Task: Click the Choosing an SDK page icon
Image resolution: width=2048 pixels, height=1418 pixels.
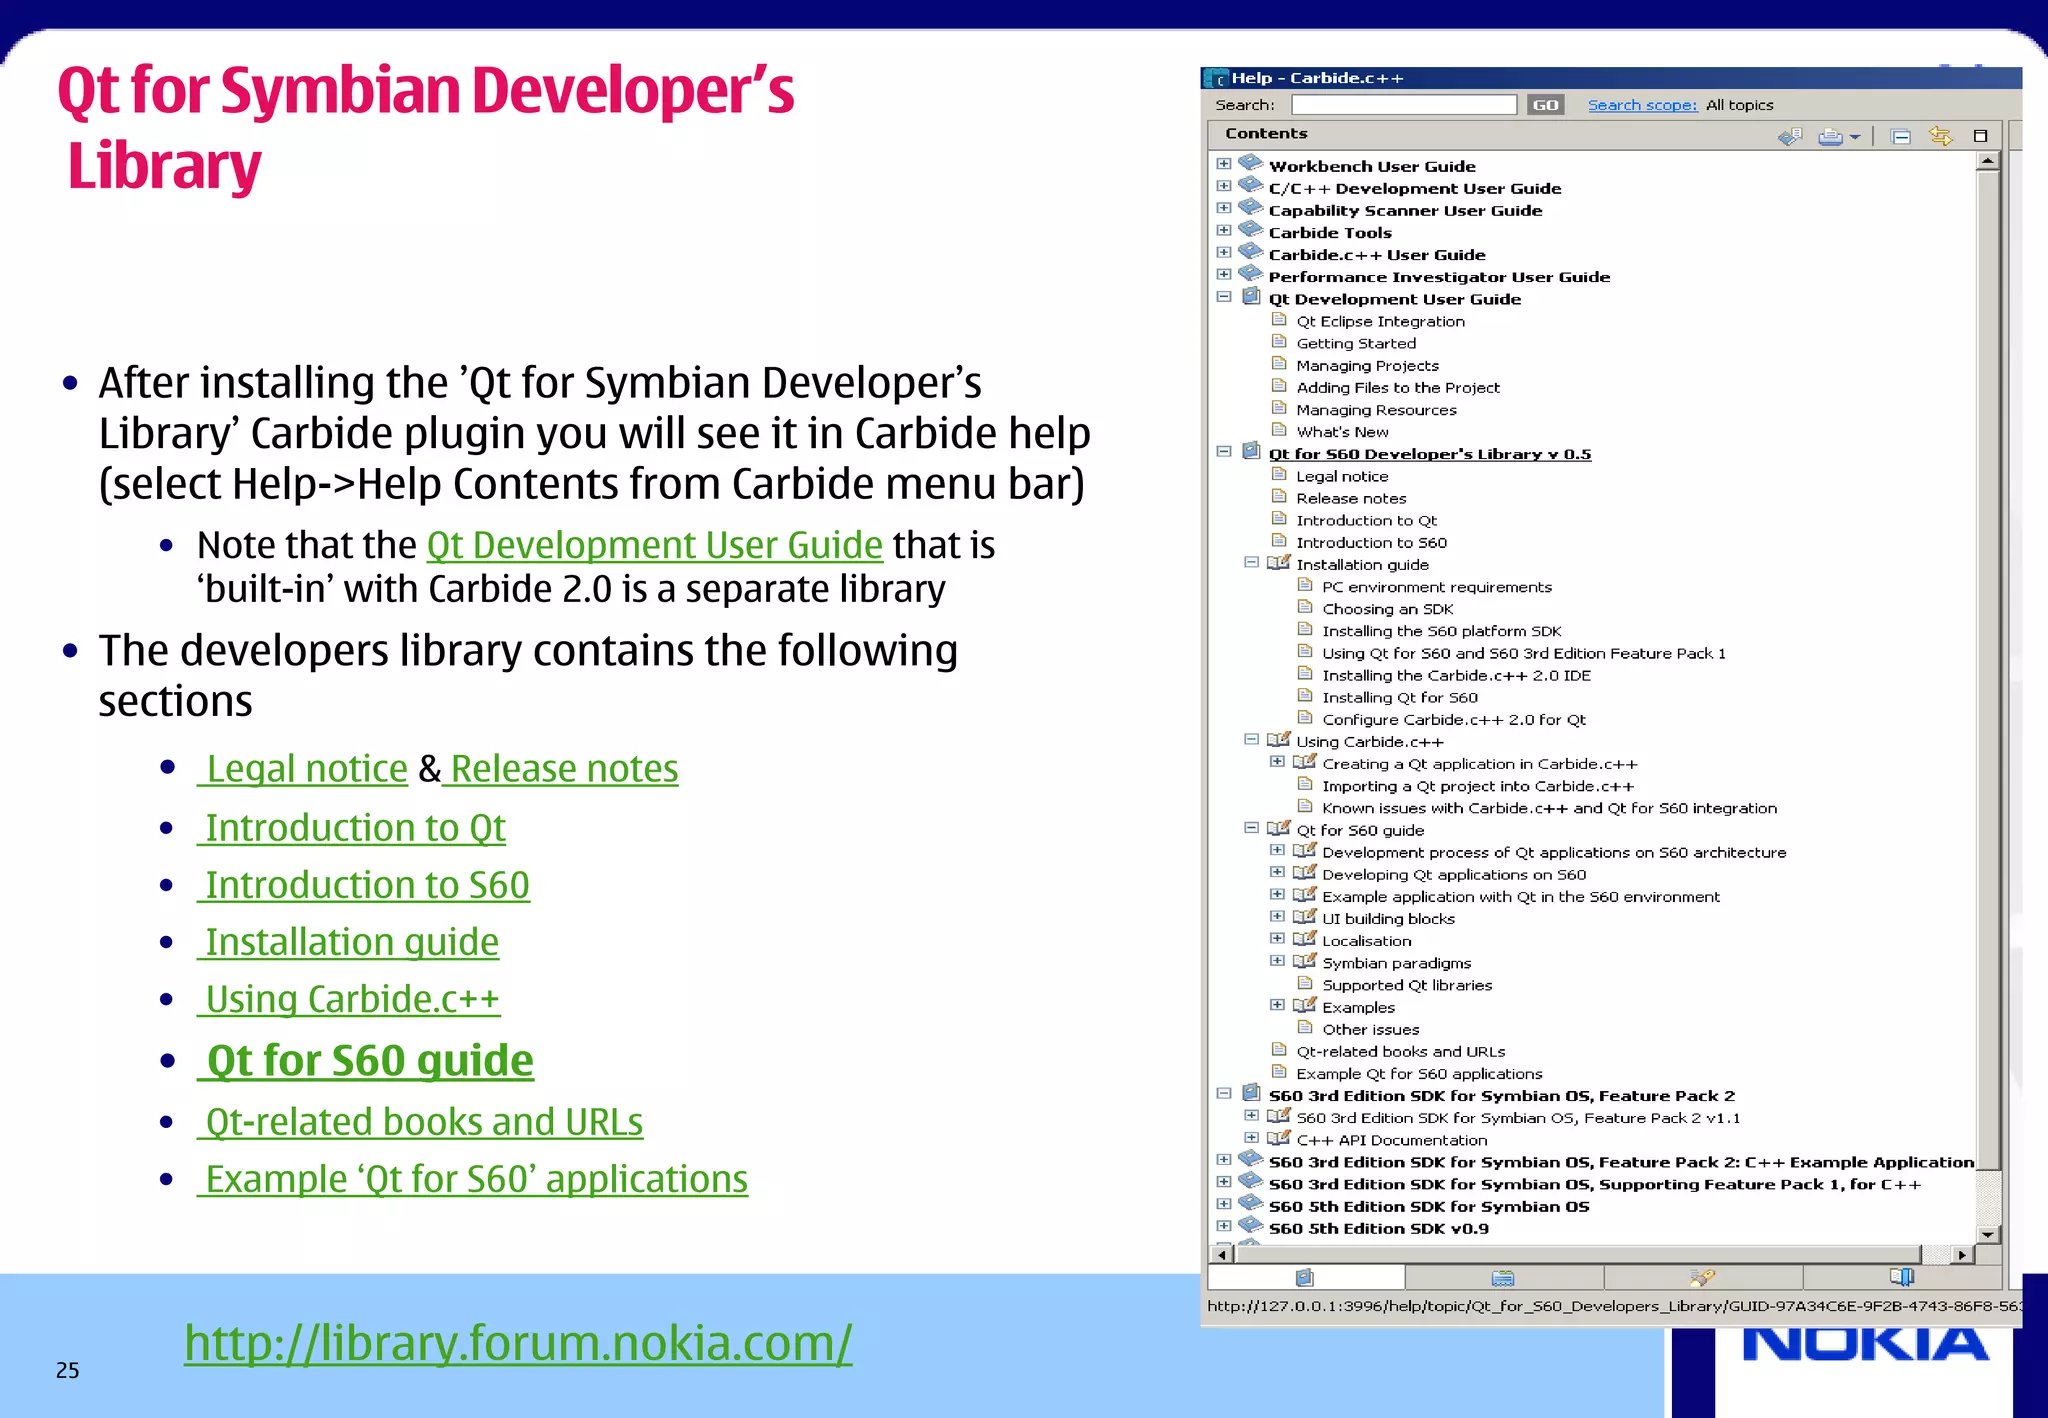Action: (1305, 607)
